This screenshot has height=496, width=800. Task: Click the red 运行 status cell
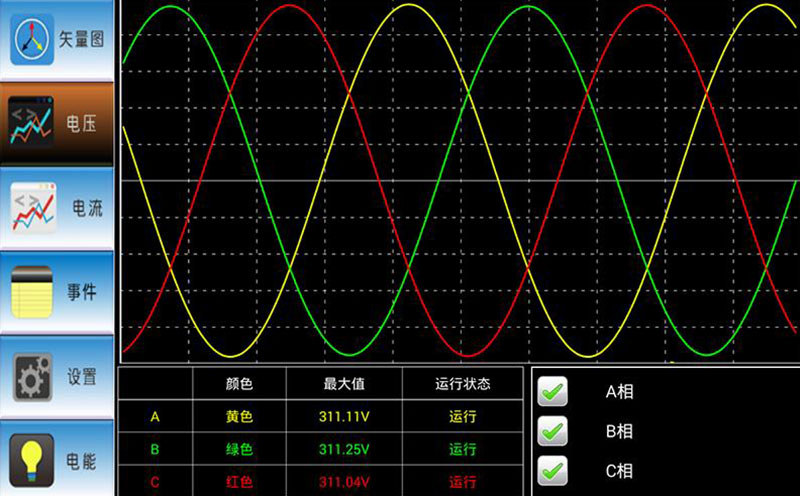463,482
